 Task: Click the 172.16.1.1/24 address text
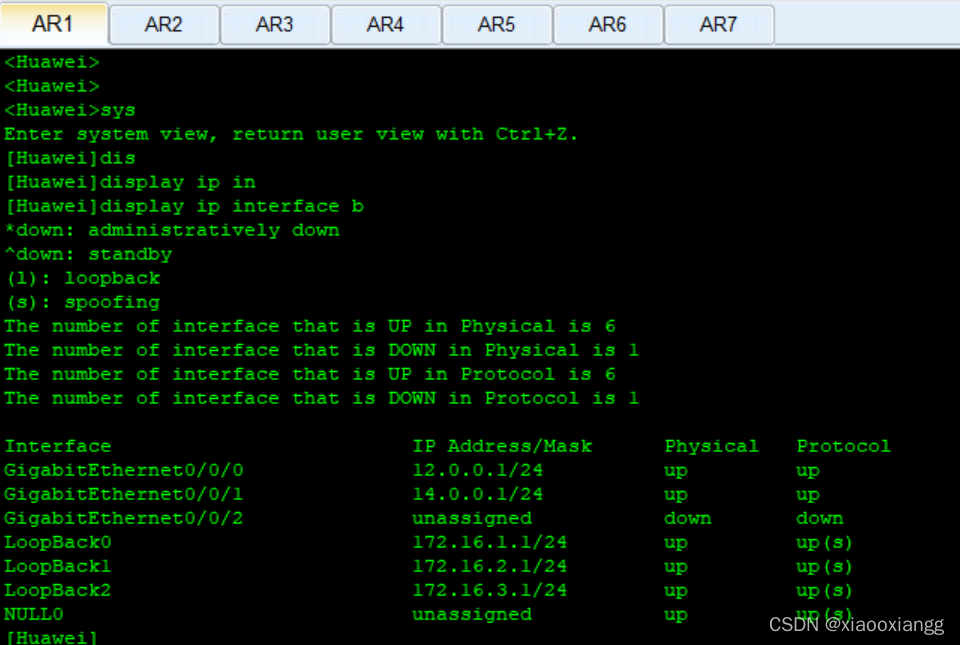(490, 542)
